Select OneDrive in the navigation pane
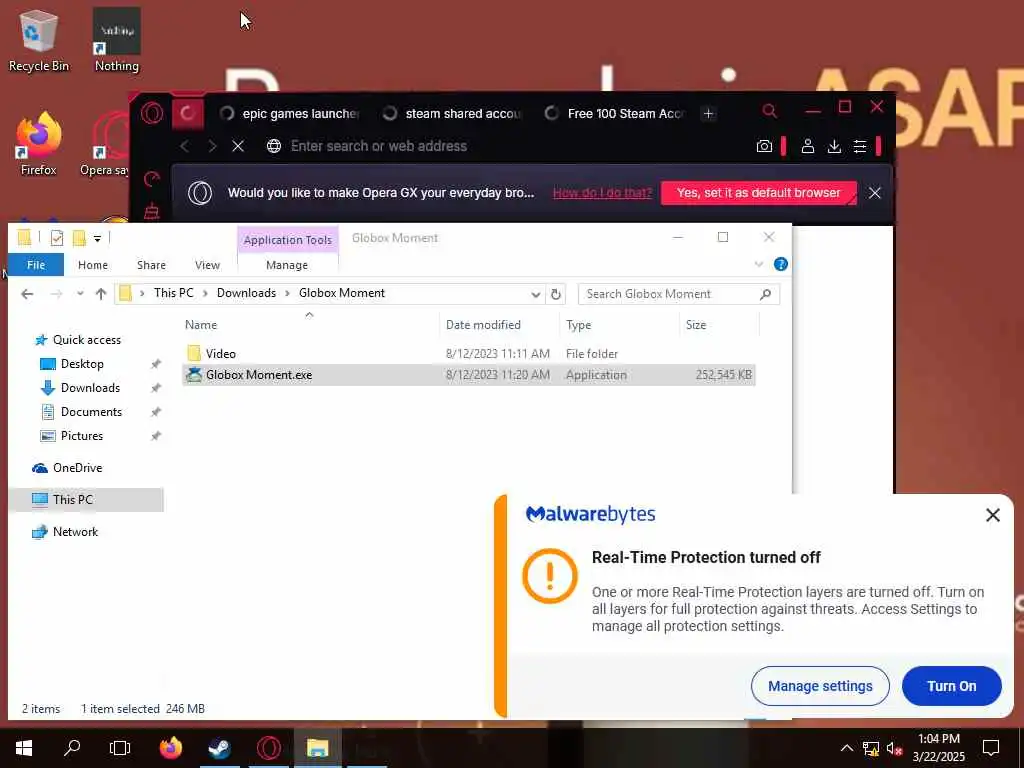The image size is (1024, 768). tap(77, 468)
